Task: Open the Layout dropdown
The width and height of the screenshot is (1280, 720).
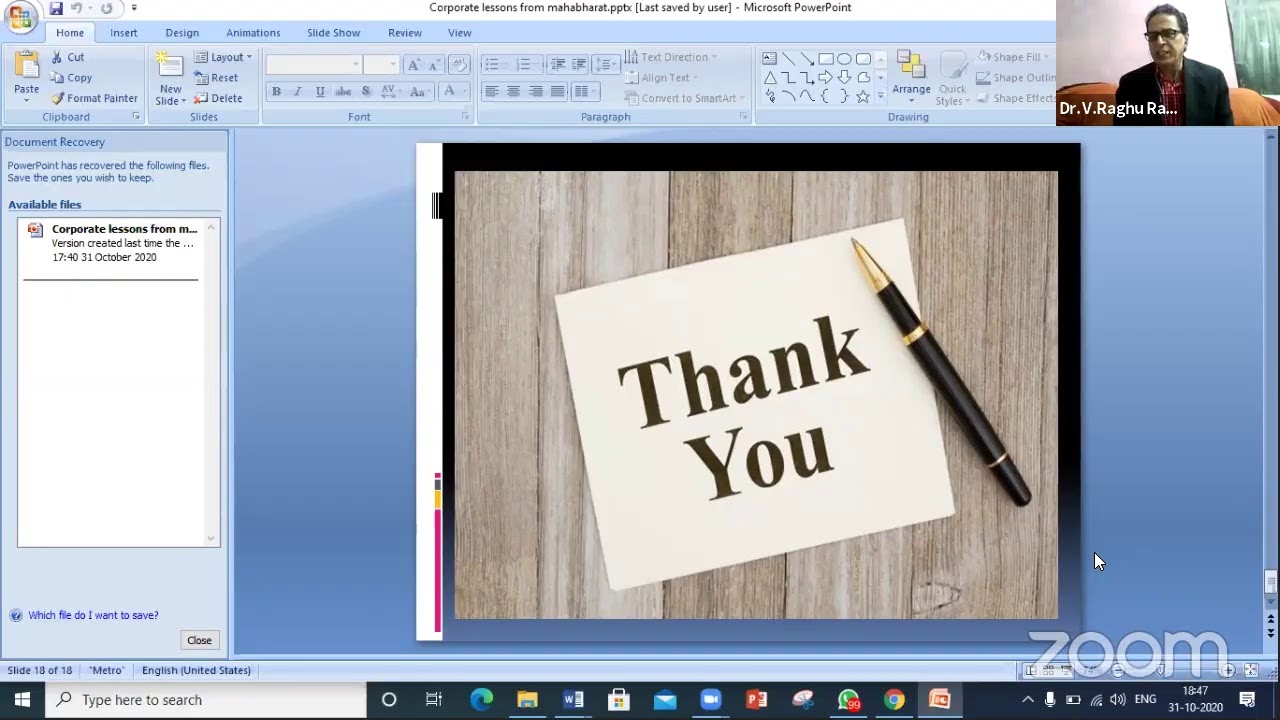Action: (223, 57)
